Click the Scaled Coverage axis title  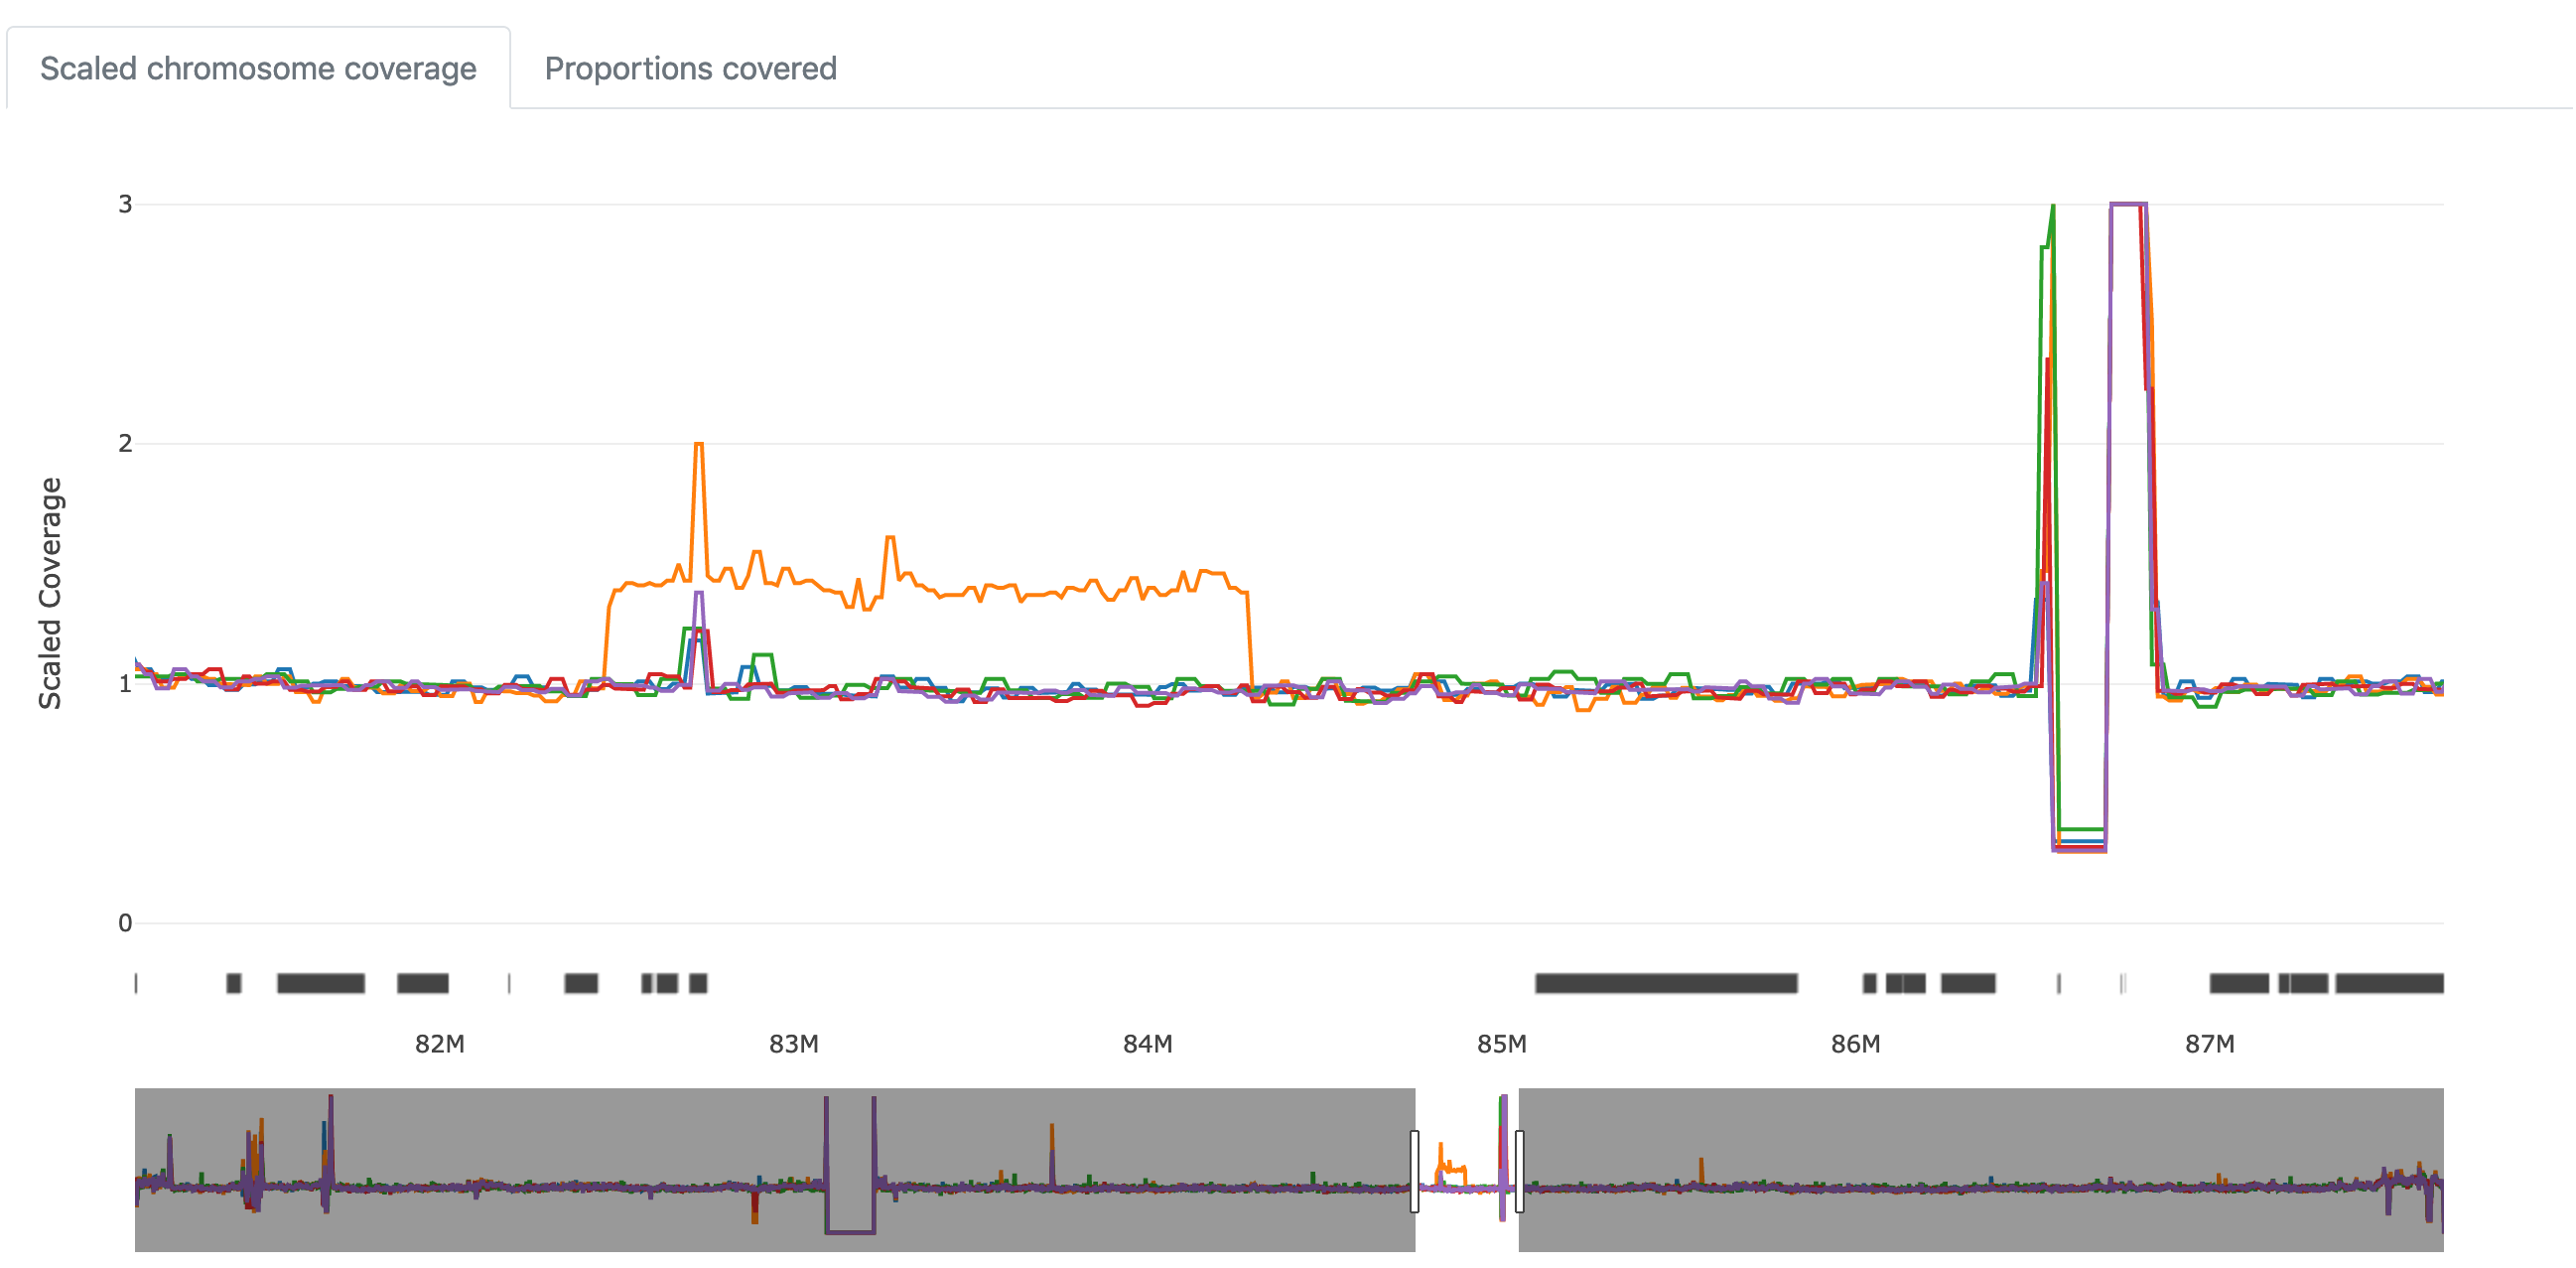click(x=50, y=593)
